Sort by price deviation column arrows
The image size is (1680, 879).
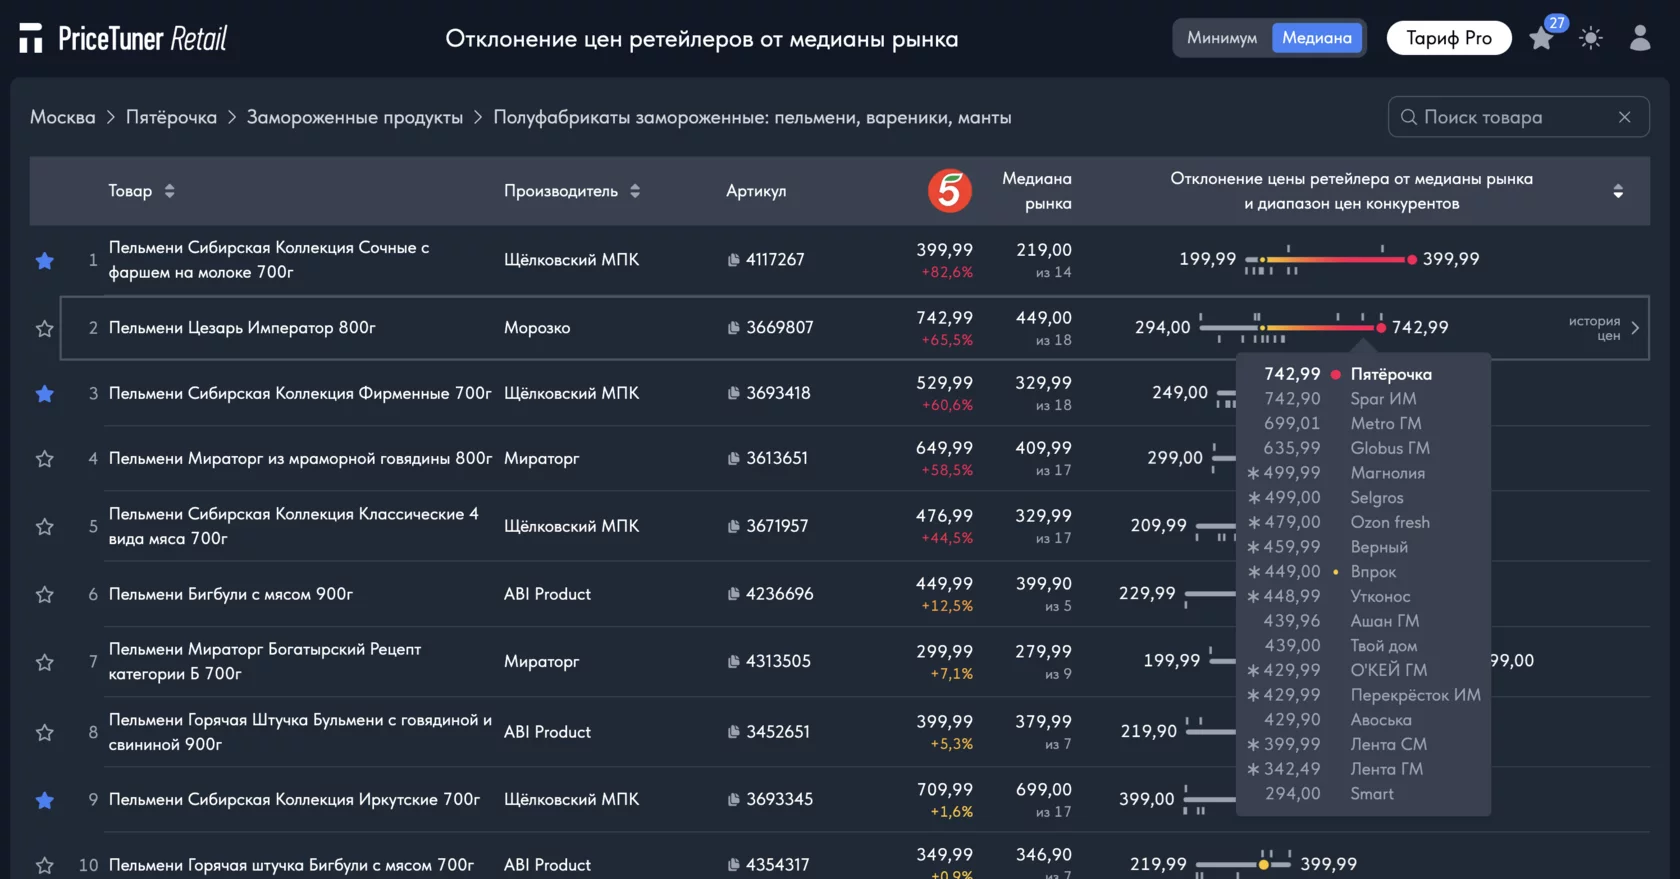(x=1618, y=191)
